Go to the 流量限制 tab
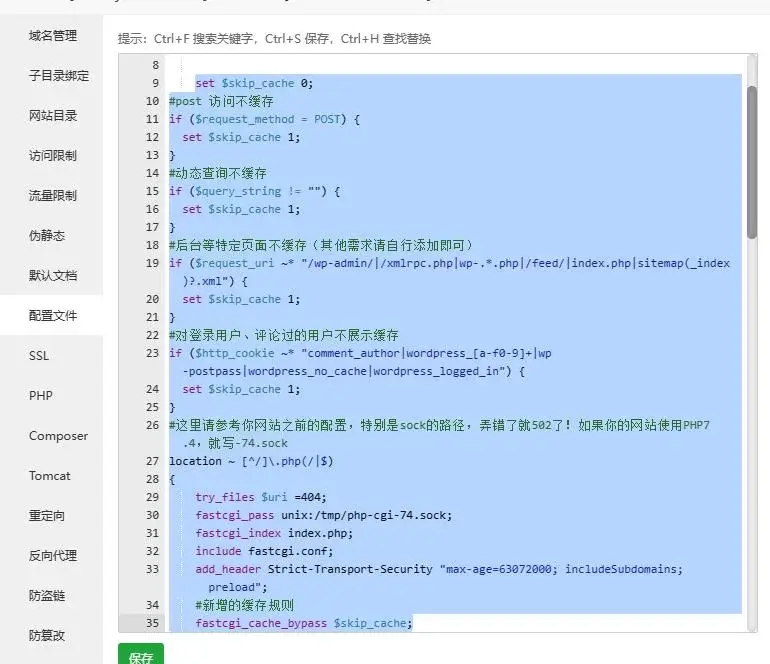Image resolution: width=770 pixels, height=664 pixels. point(52,196)
